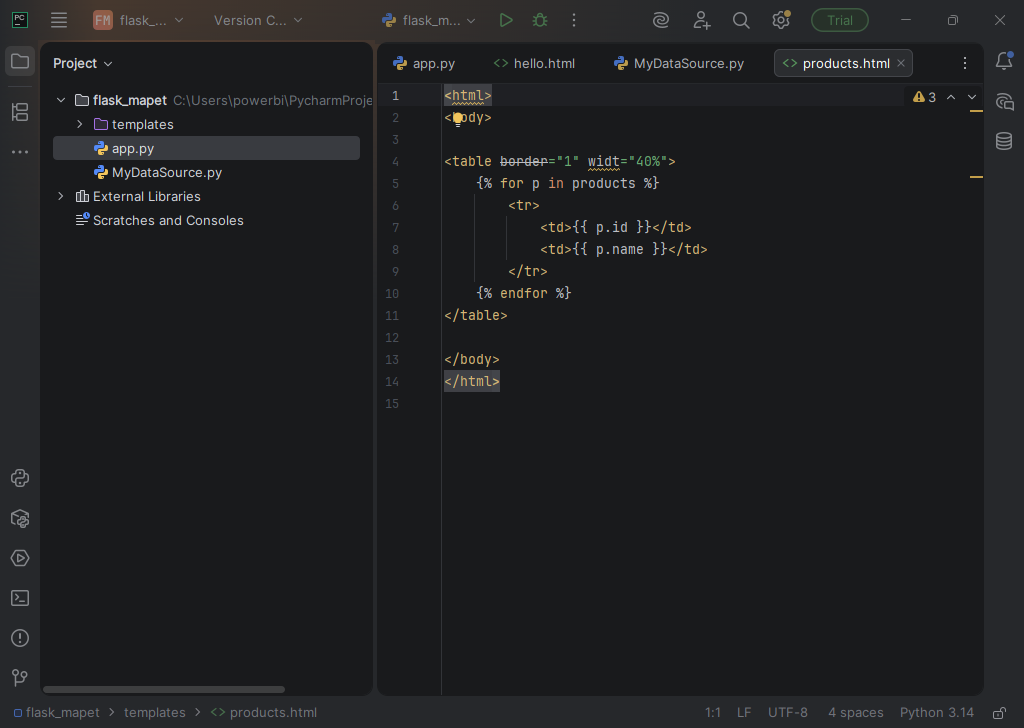Open the Terminal tool window
This screenshot has width=1024, height=728.
[20, 598]
